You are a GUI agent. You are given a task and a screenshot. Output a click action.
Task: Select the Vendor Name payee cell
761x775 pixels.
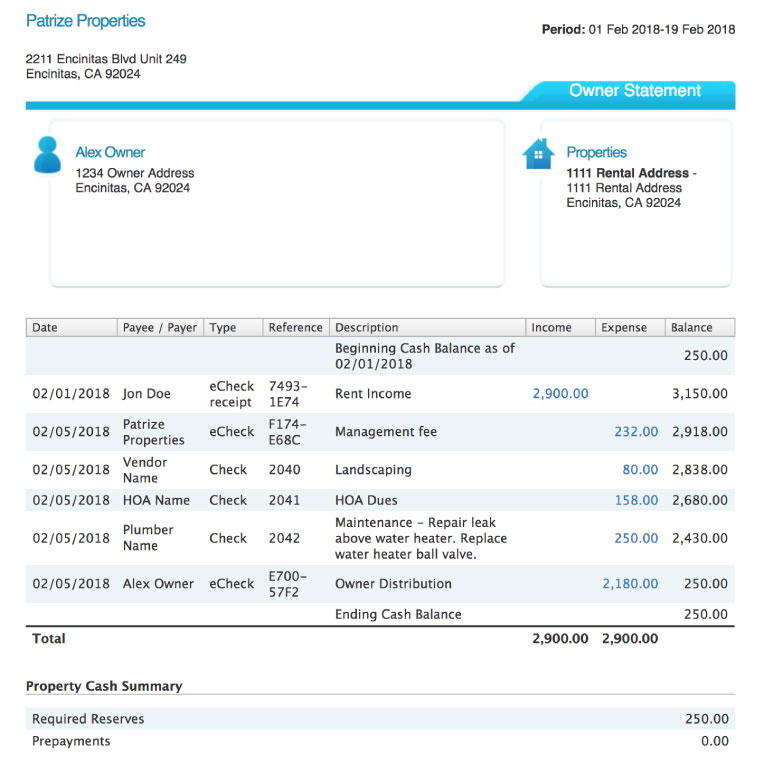(145, 470)
